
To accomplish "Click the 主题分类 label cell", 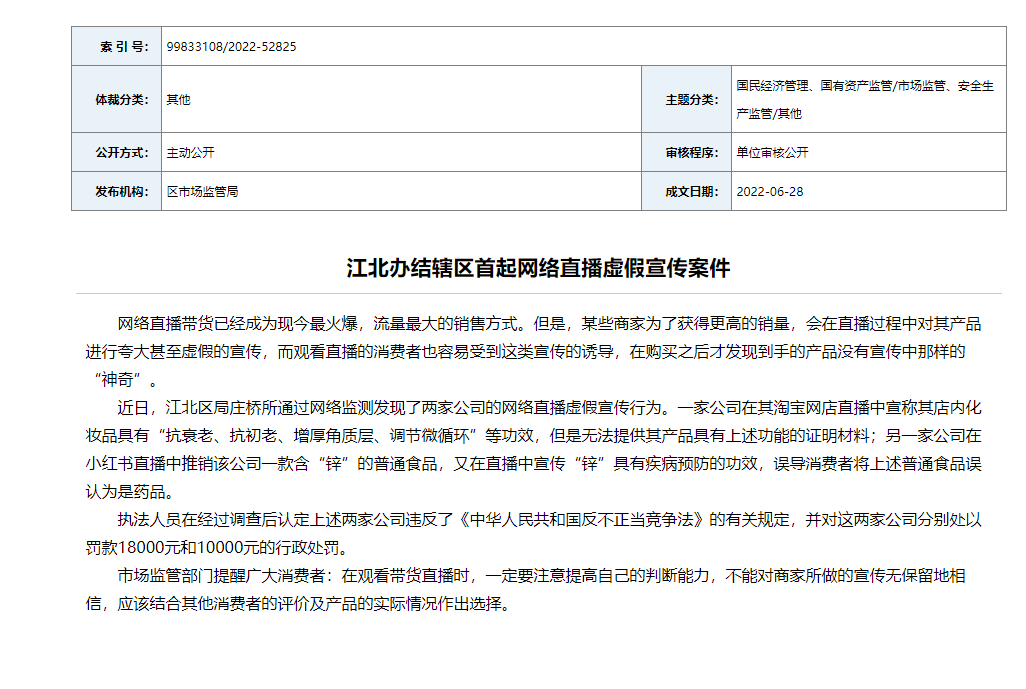I will (x=686, y=99).
